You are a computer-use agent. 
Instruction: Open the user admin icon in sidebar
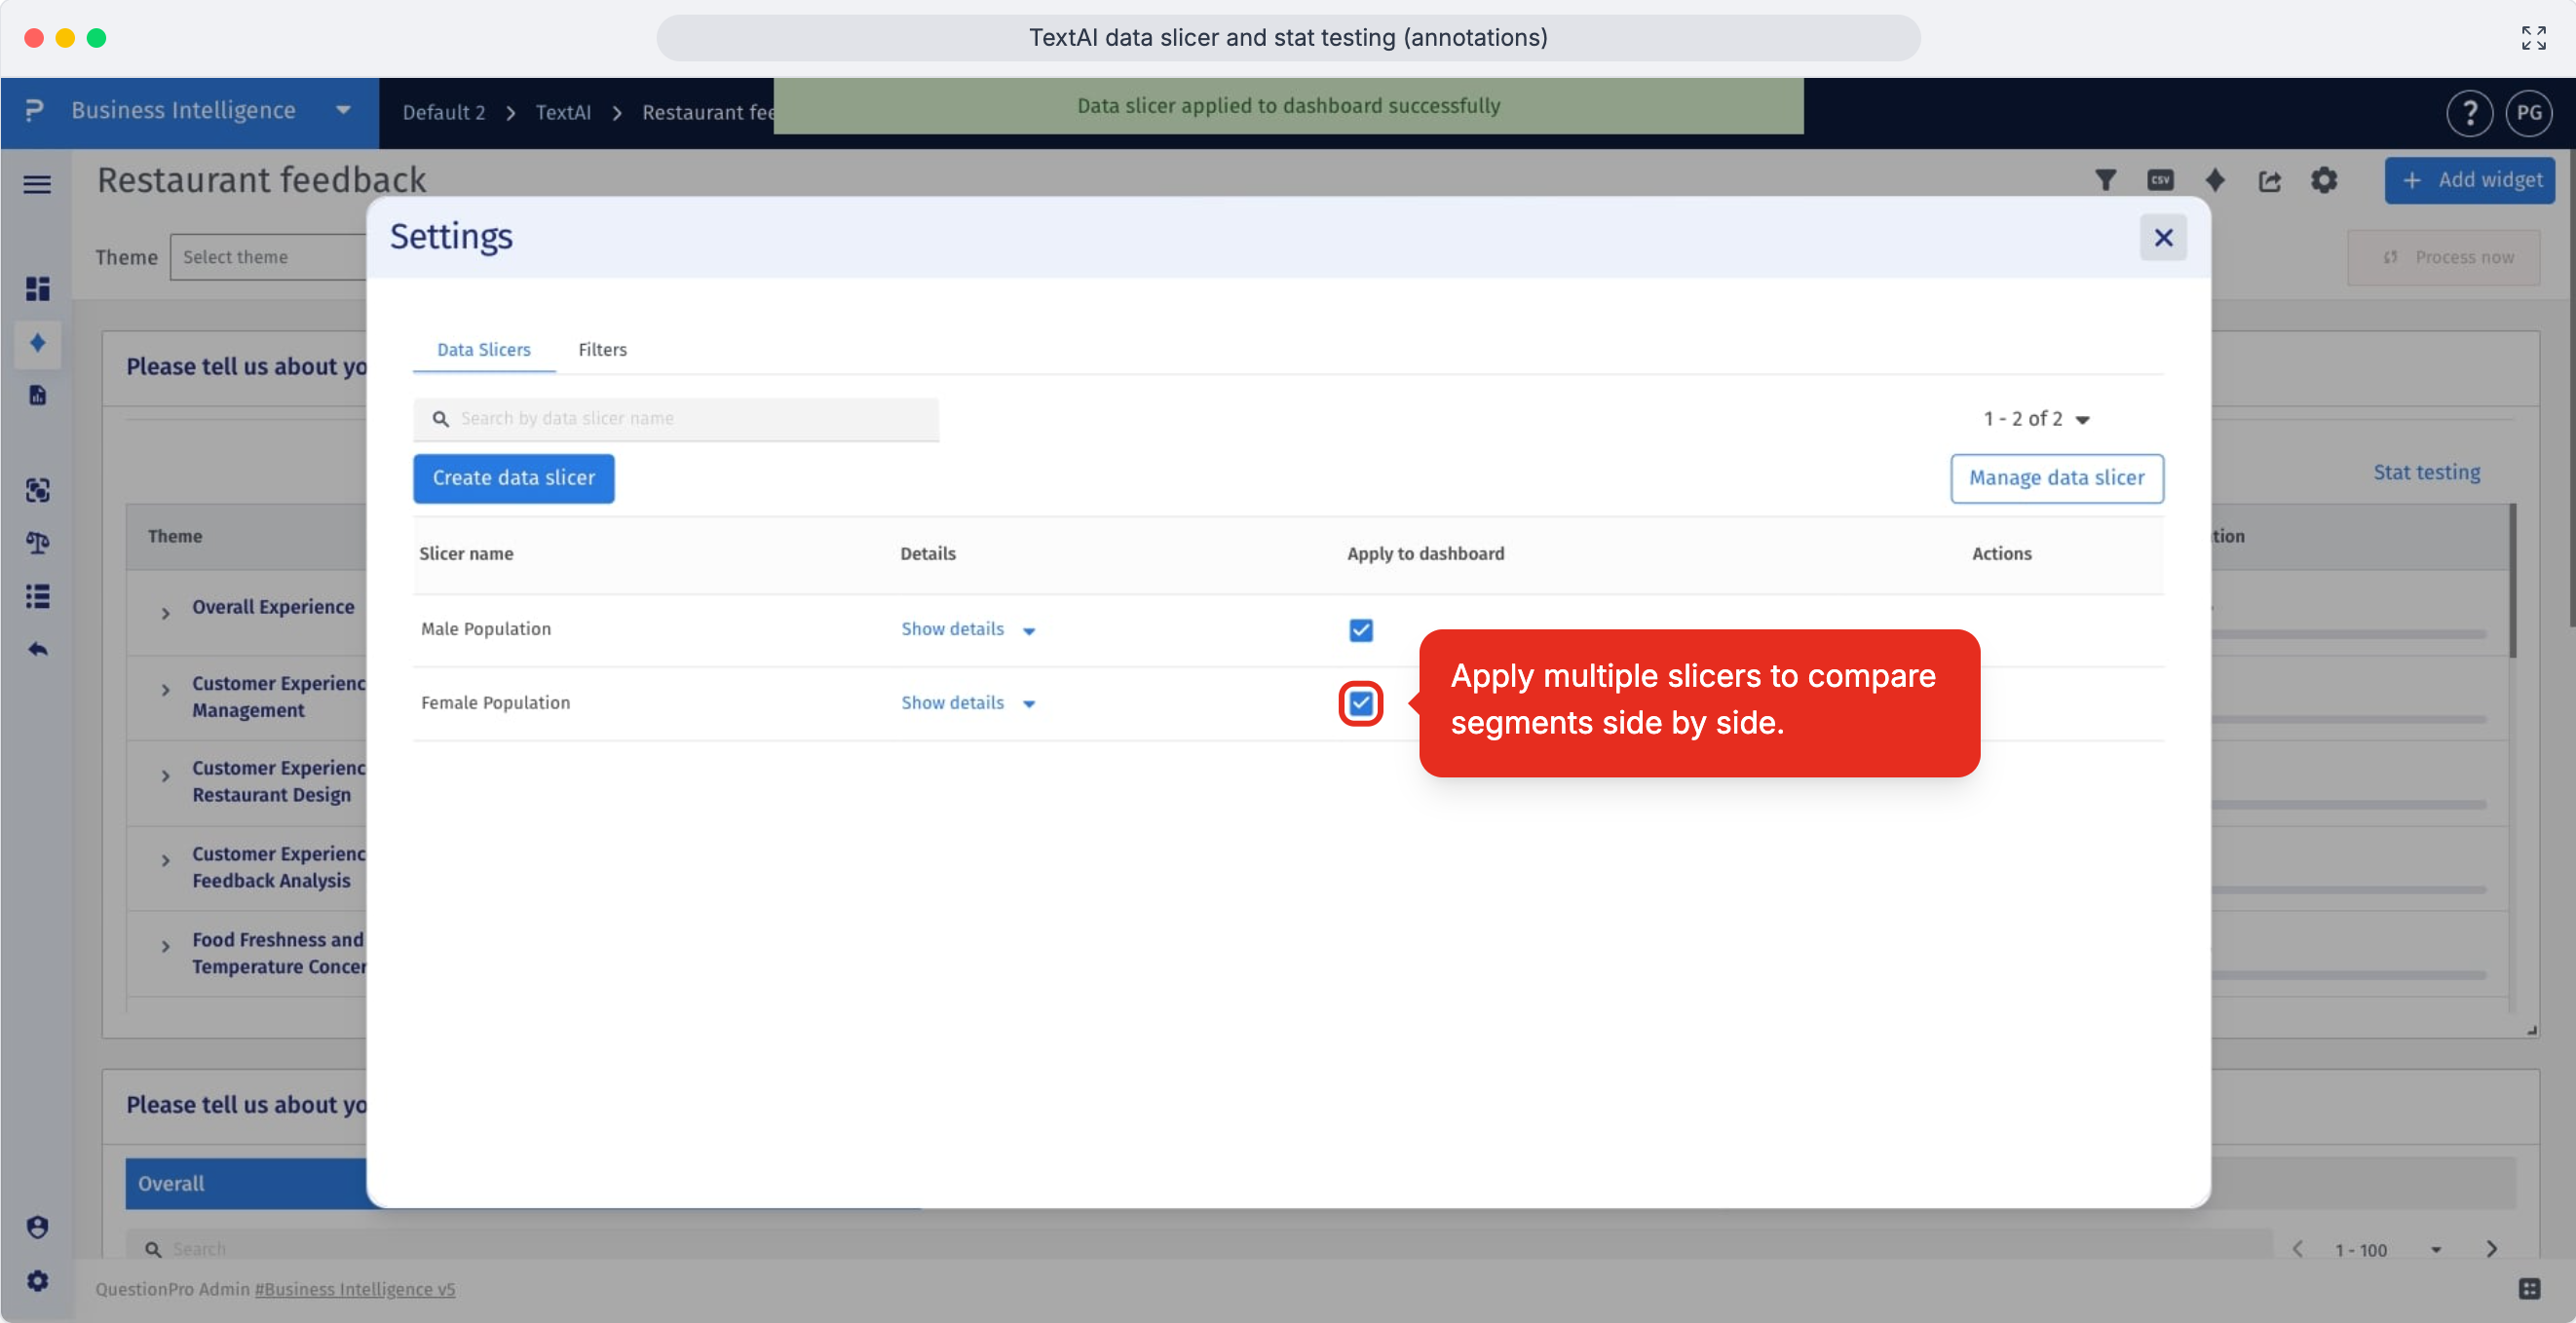tap(37, 1228)
